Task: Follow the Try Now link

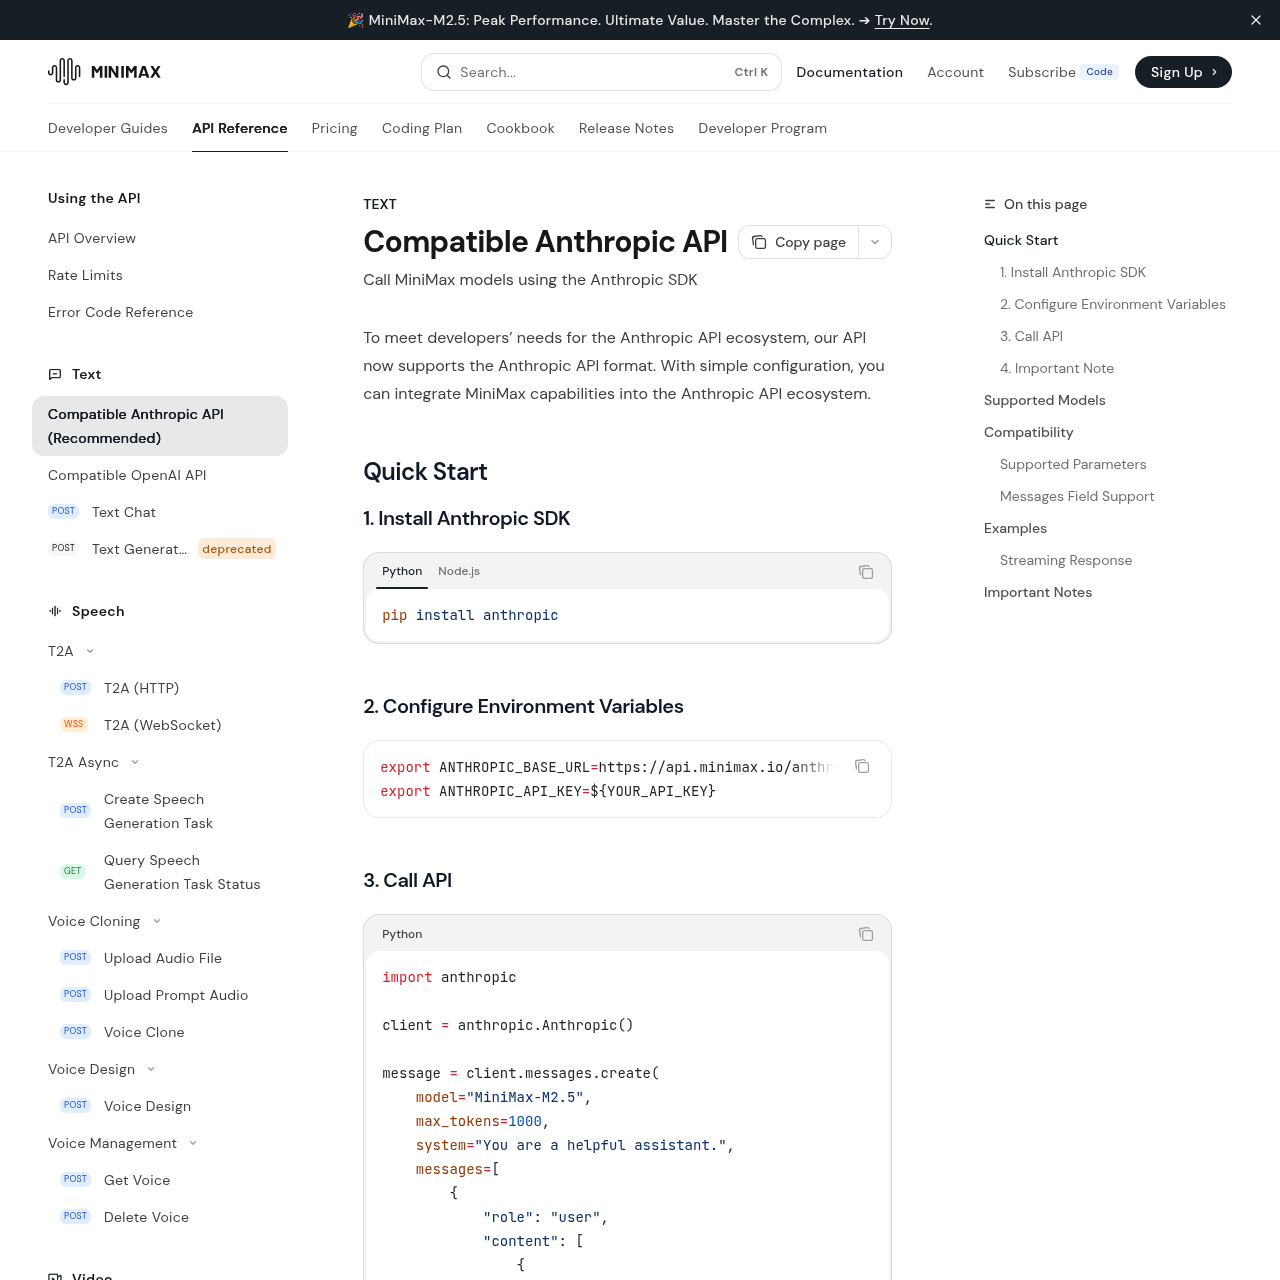Action: click(x=901, y=20)
